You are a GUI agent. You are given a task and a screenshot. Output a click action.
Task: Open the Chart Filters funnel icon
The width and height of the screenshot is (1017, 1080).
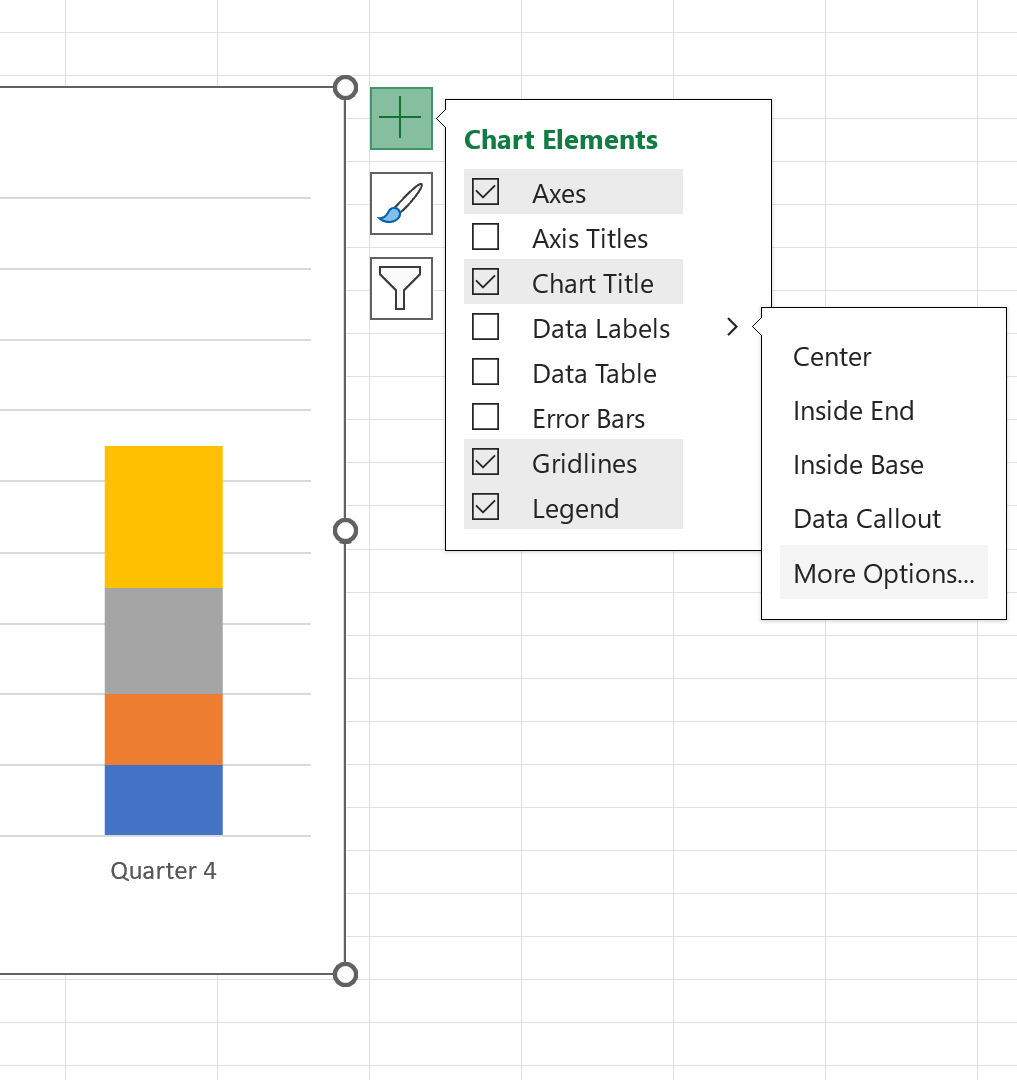[401, 288]
